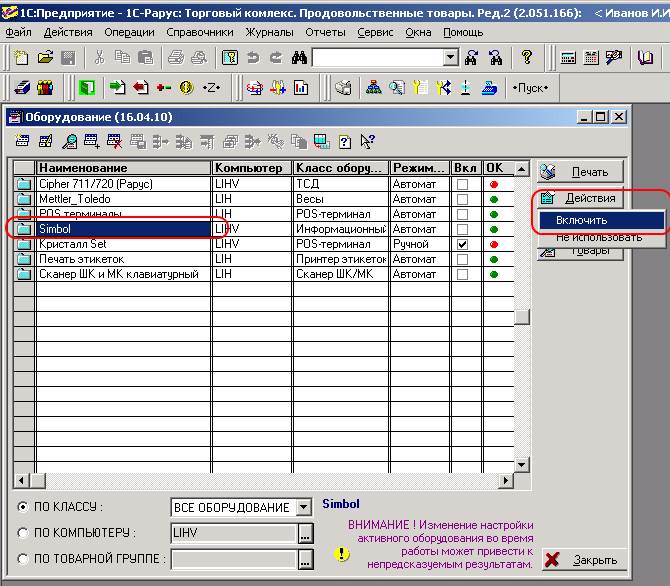Viewport: 670px width, 586px height.
Task: Click the «Печать» button
Action: [580, 172]
